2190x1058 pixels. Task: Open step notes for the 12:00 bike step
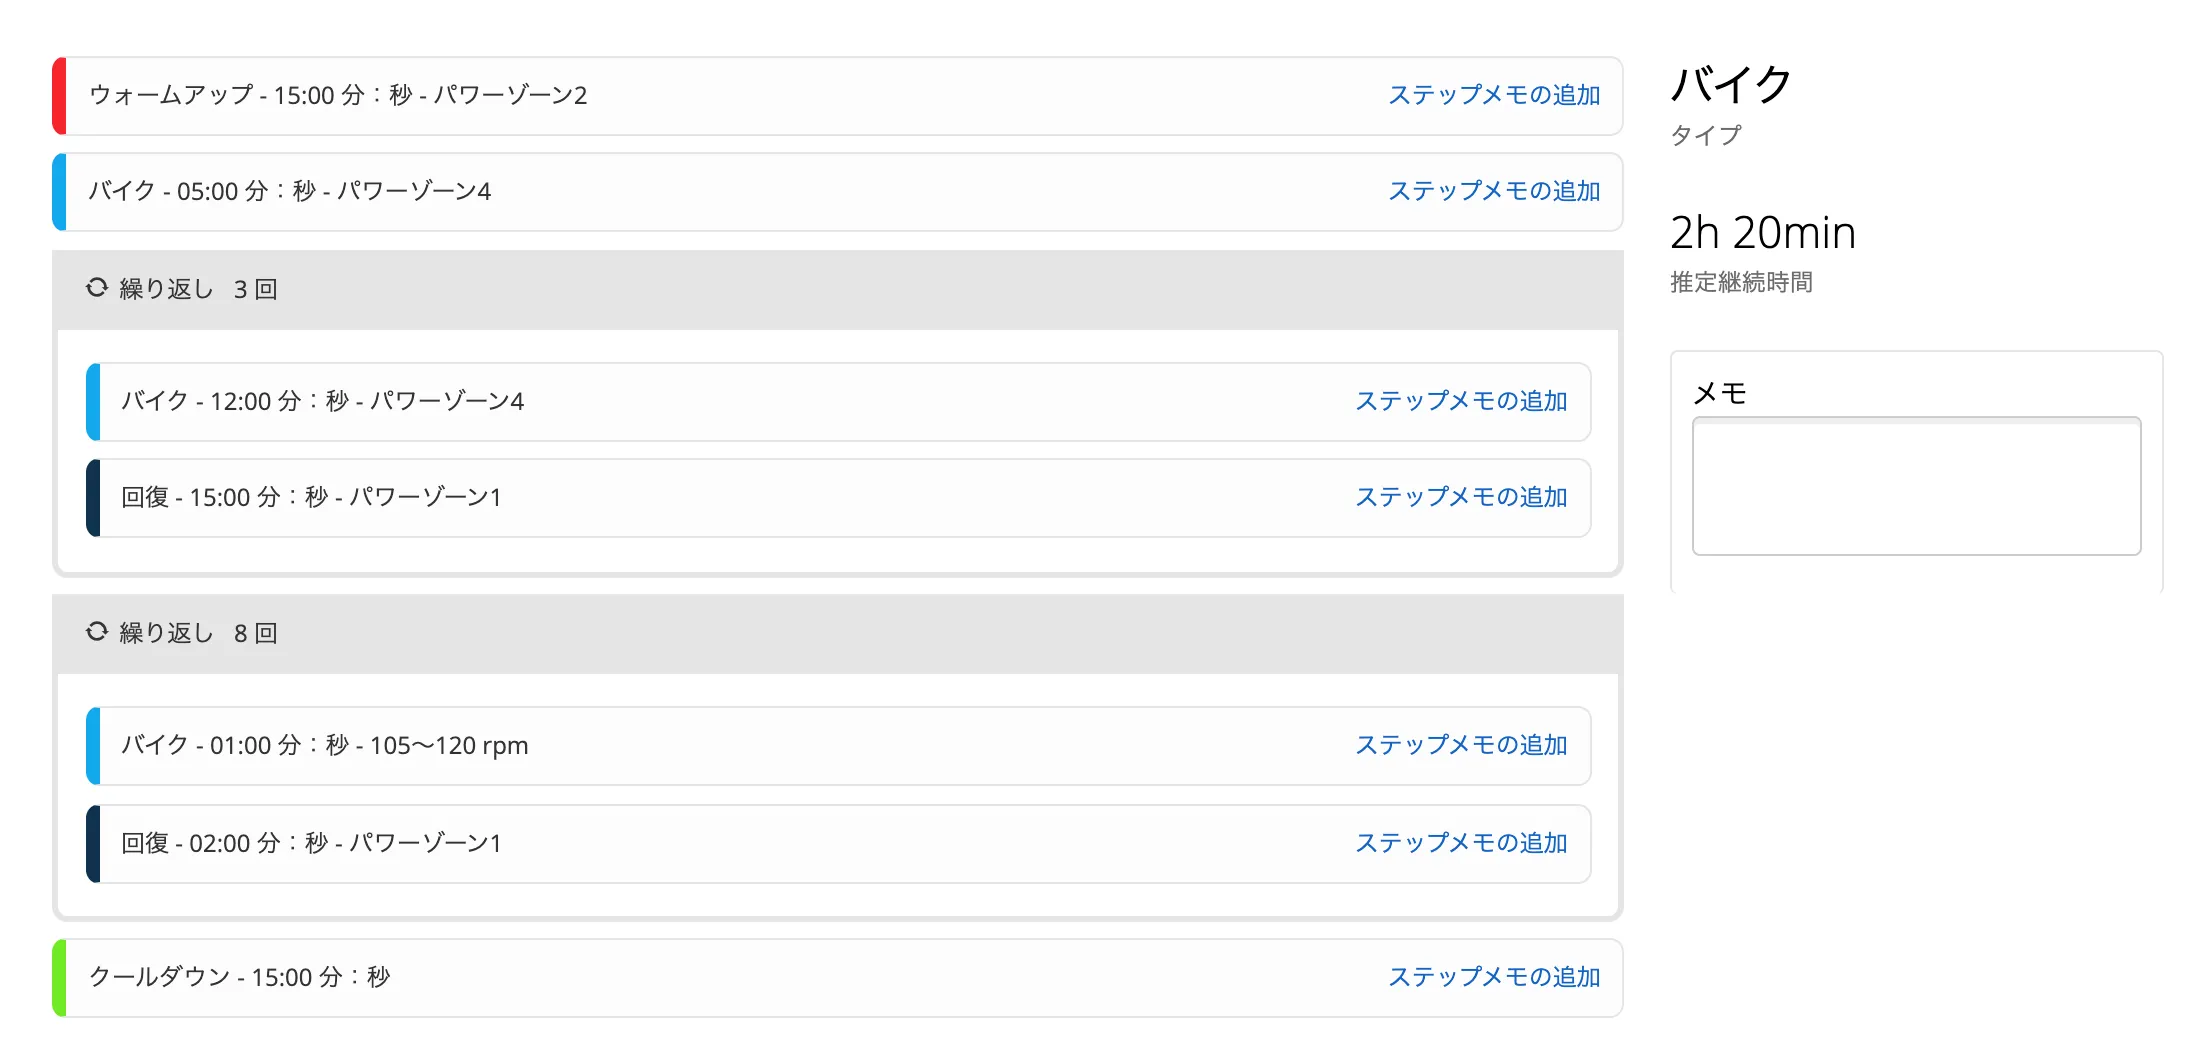[1461, 401]
